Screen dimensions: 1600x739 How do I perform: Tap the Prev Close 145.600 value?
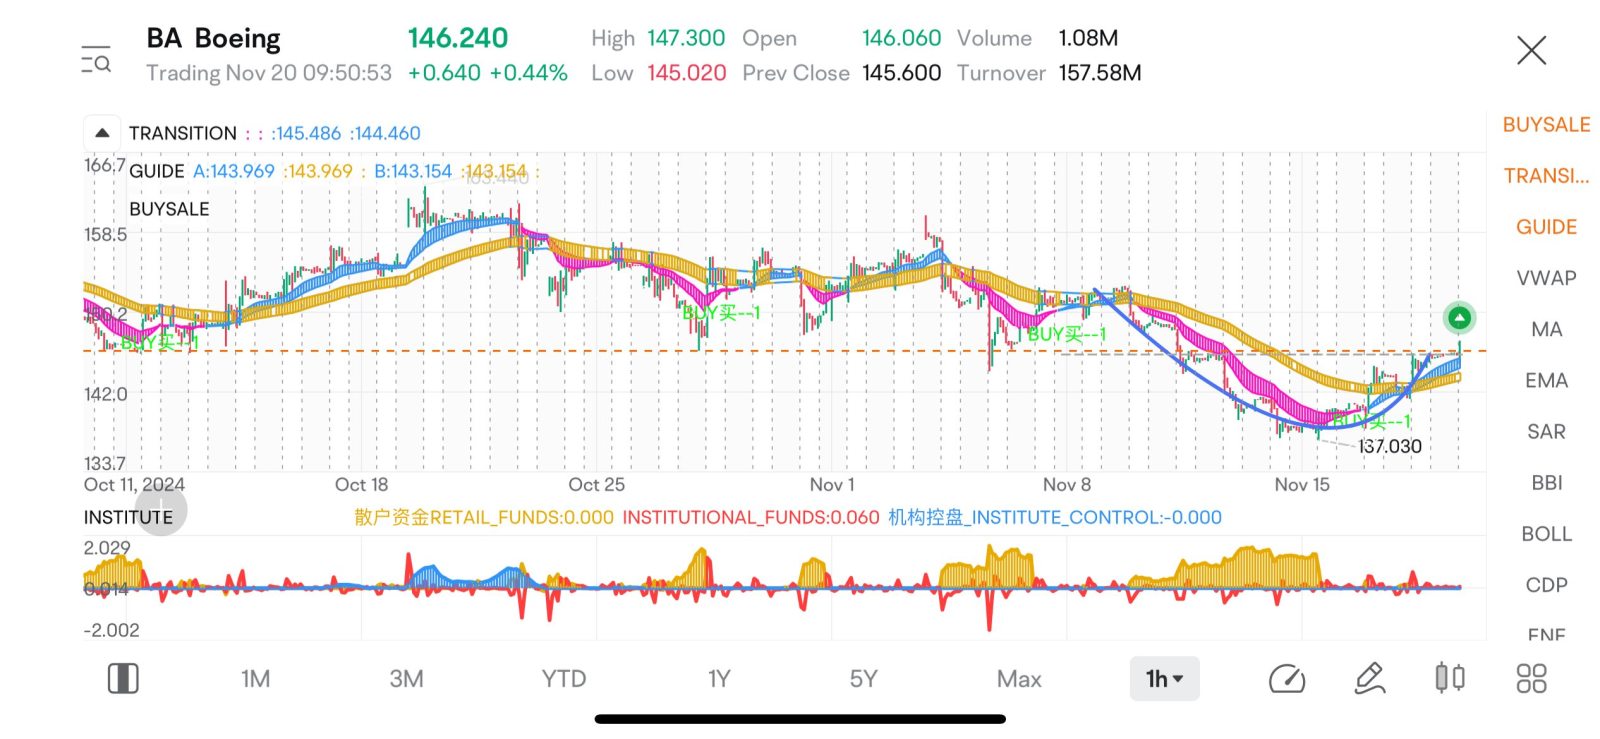point(901,73)
